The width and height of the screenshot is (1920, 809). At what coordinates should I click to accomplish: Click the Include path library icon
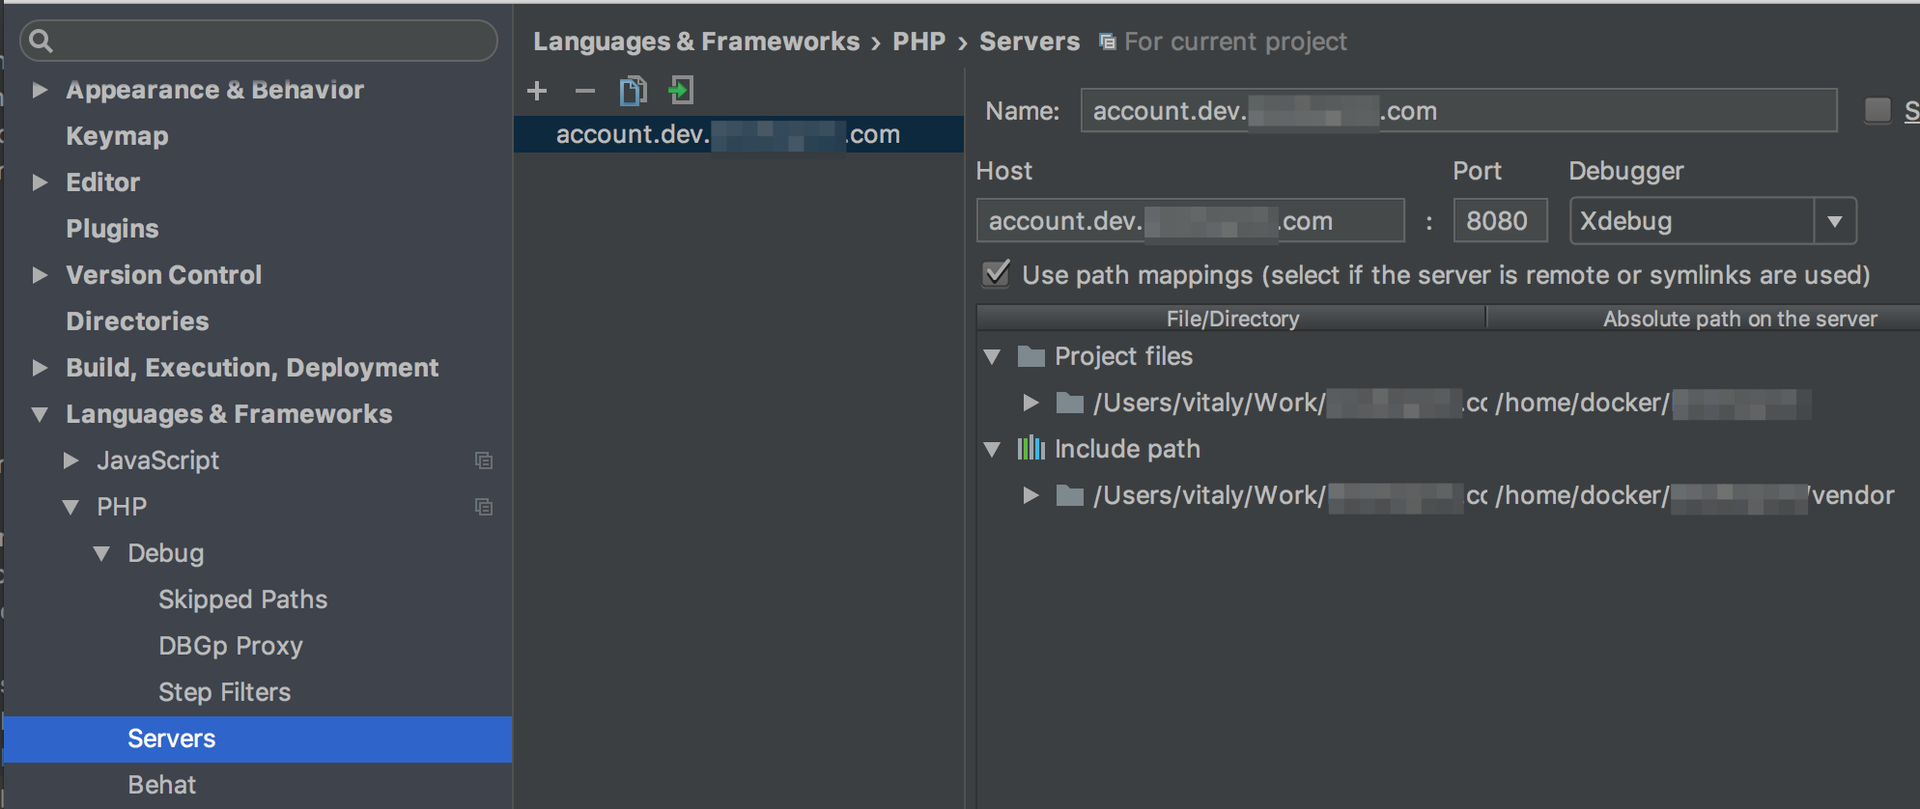(x=1031, y=448)
